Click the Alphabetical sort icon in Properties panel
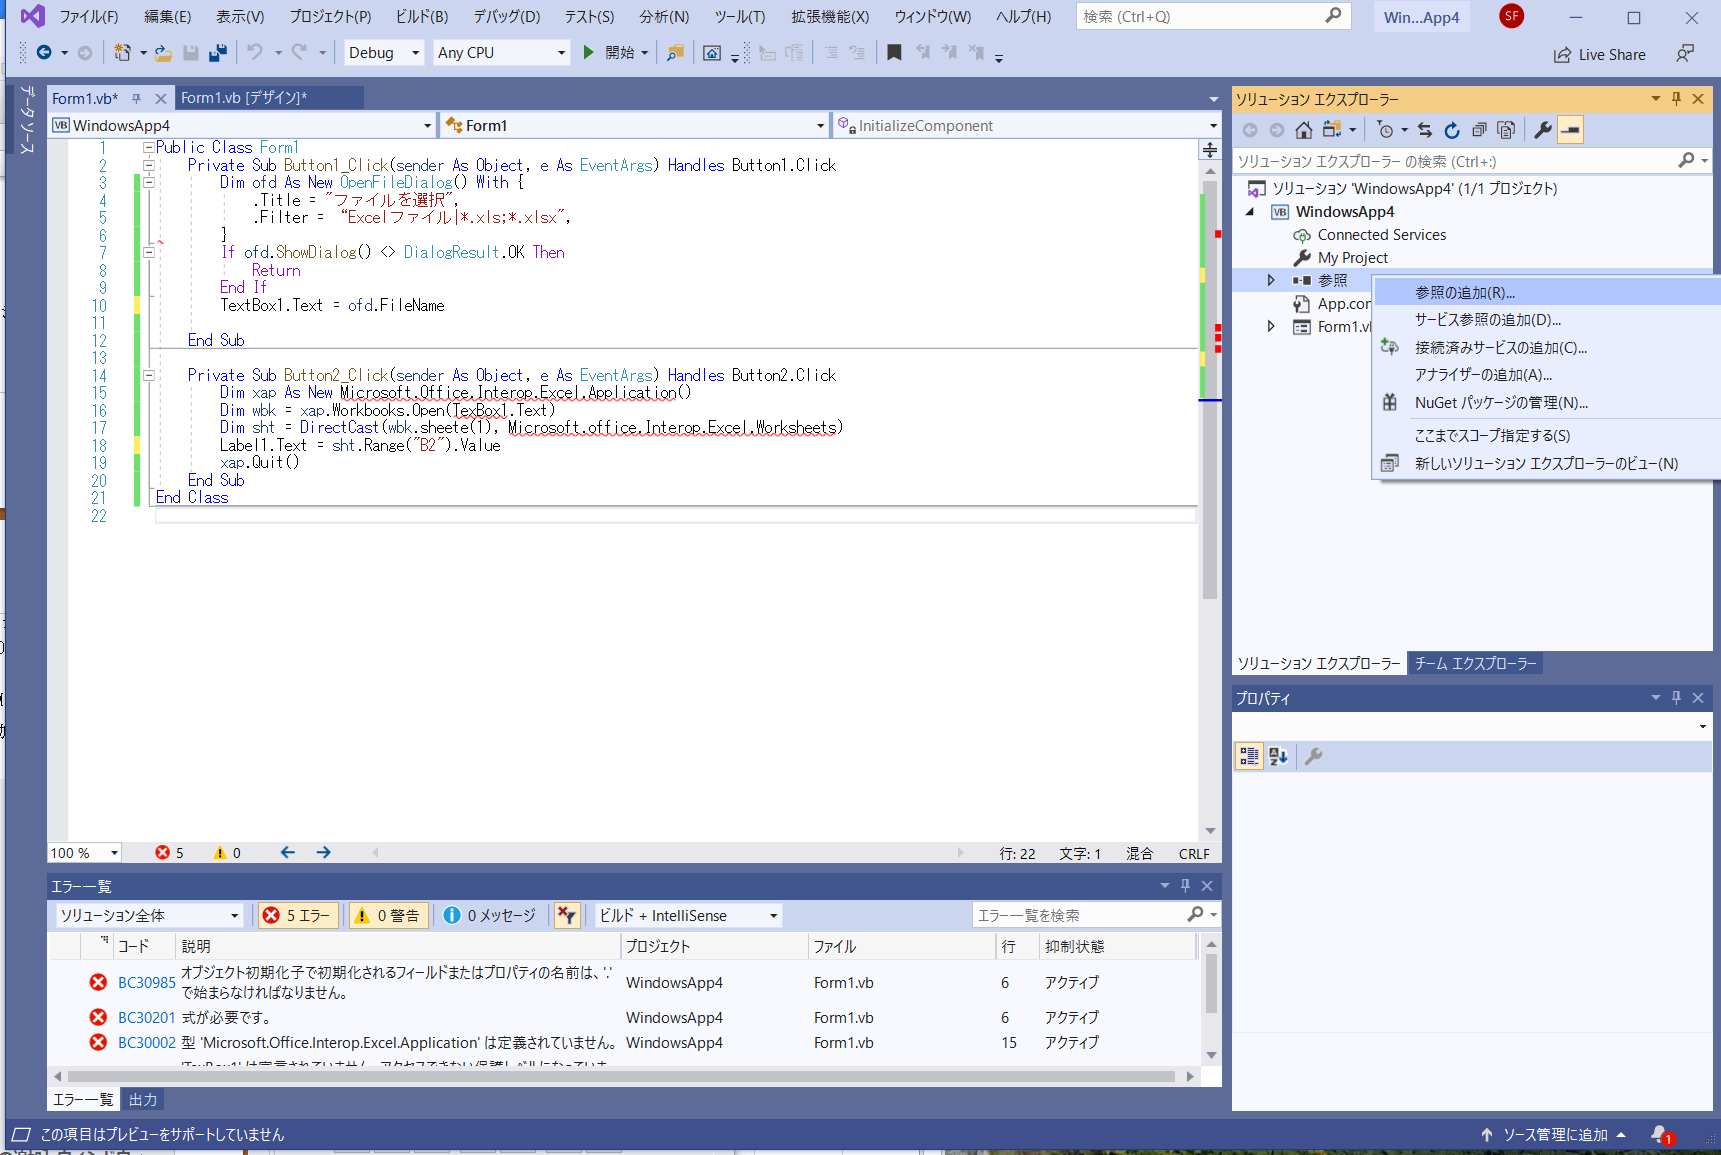 1278,757
